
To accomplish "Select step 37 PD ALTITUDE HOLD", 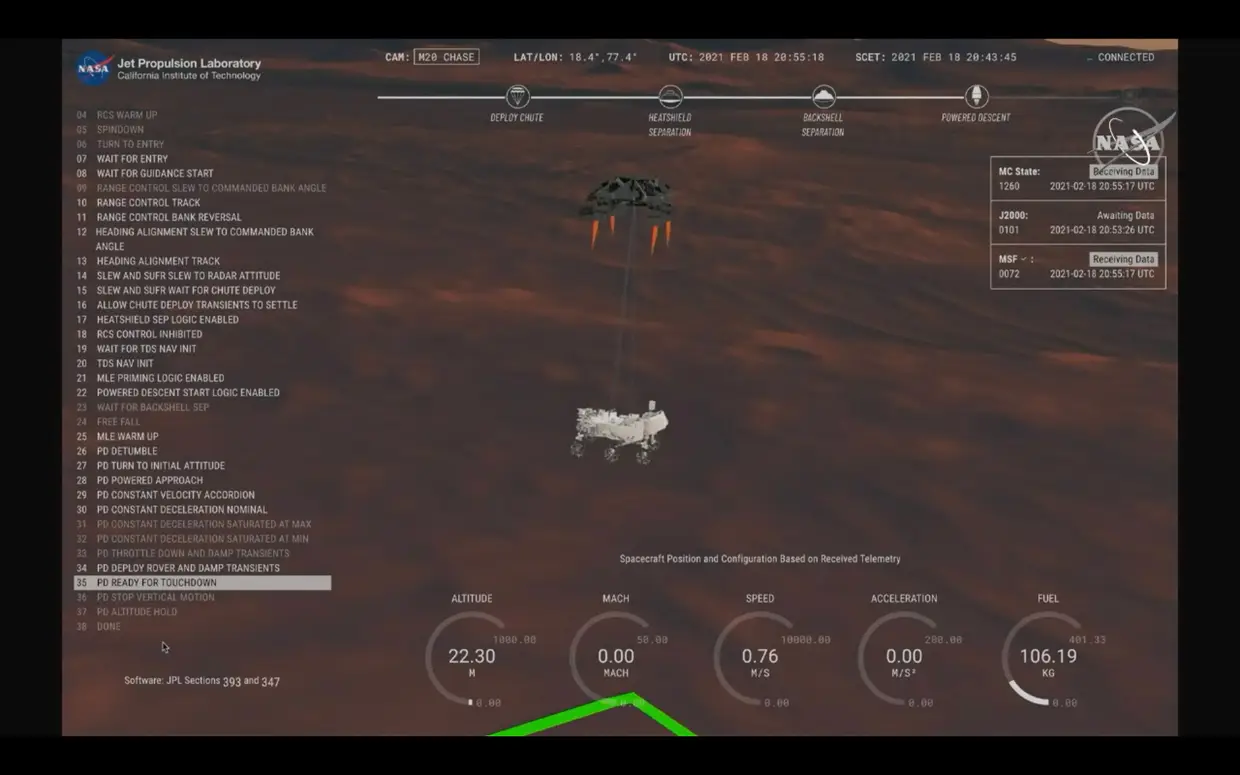I will (x=126, y=612).
